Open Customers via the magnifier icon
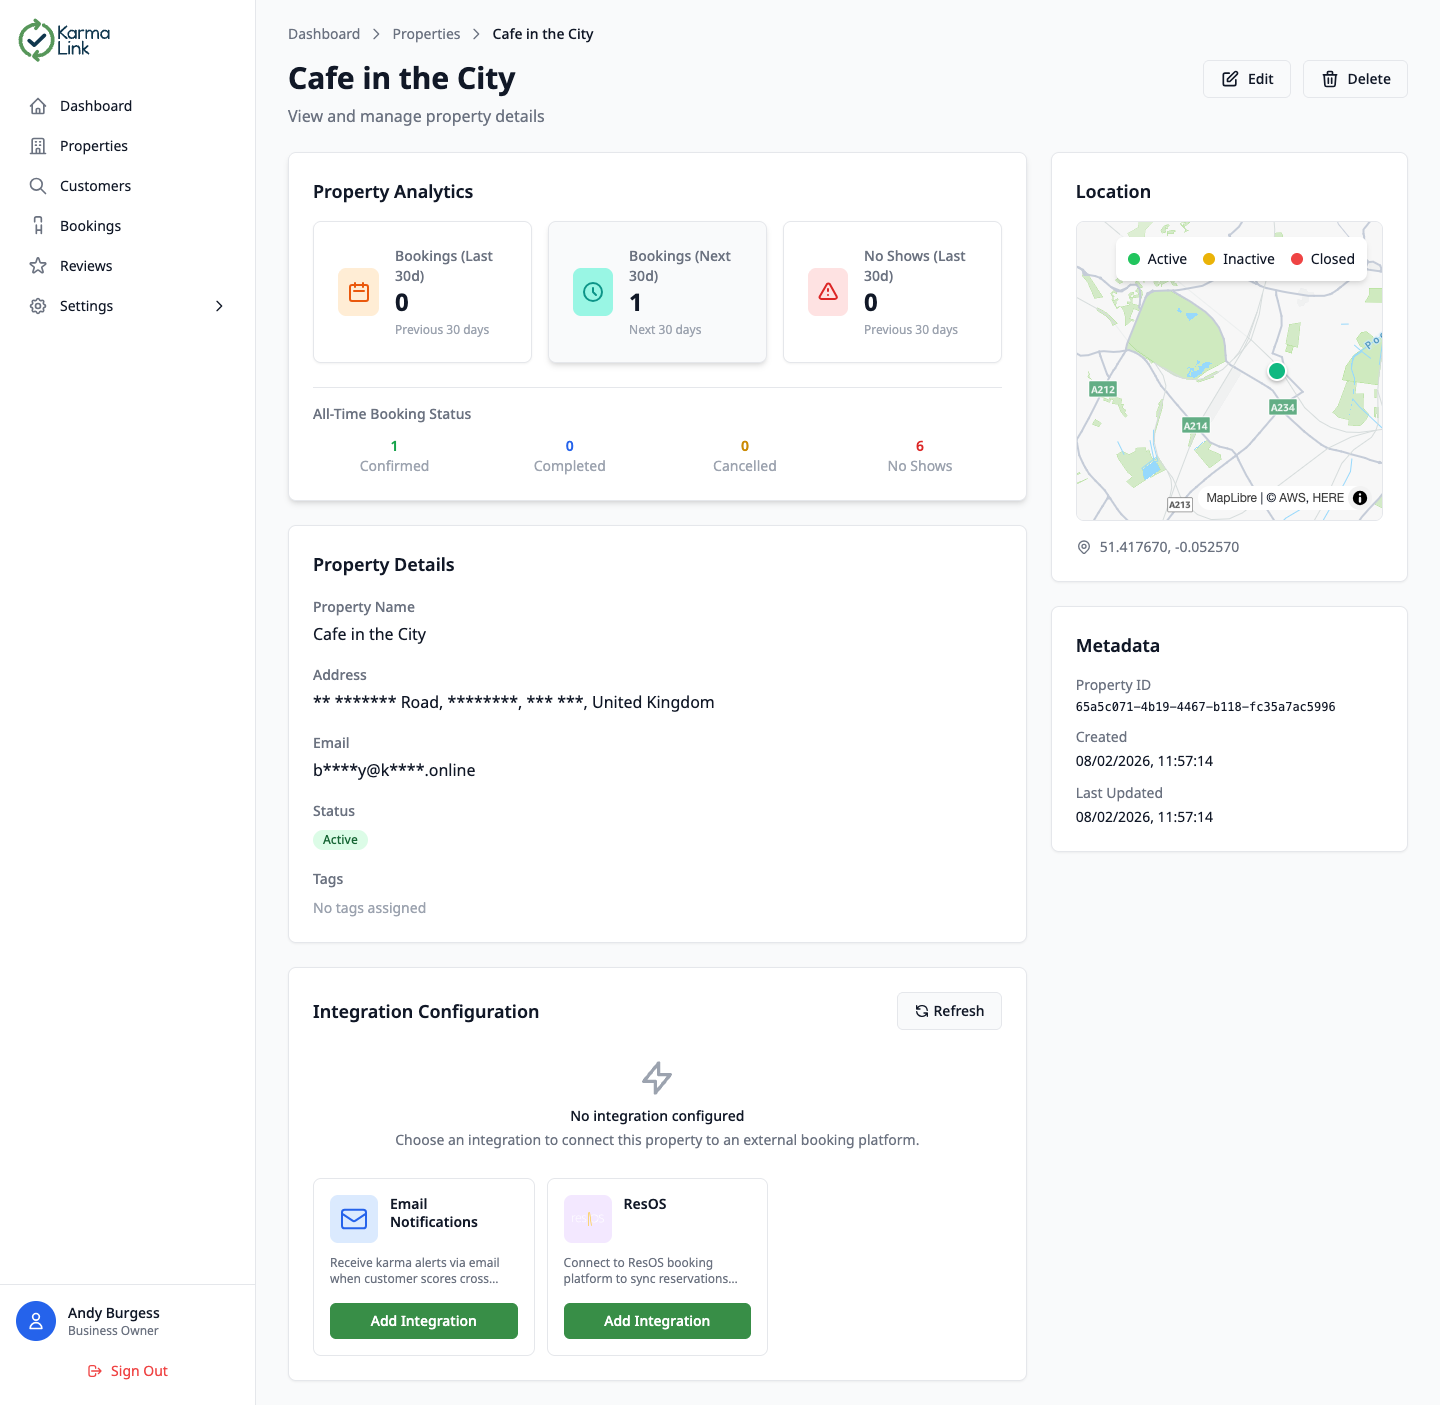Image resolution: width=1440 pixels, height=1405 pixels. point(38,185)
